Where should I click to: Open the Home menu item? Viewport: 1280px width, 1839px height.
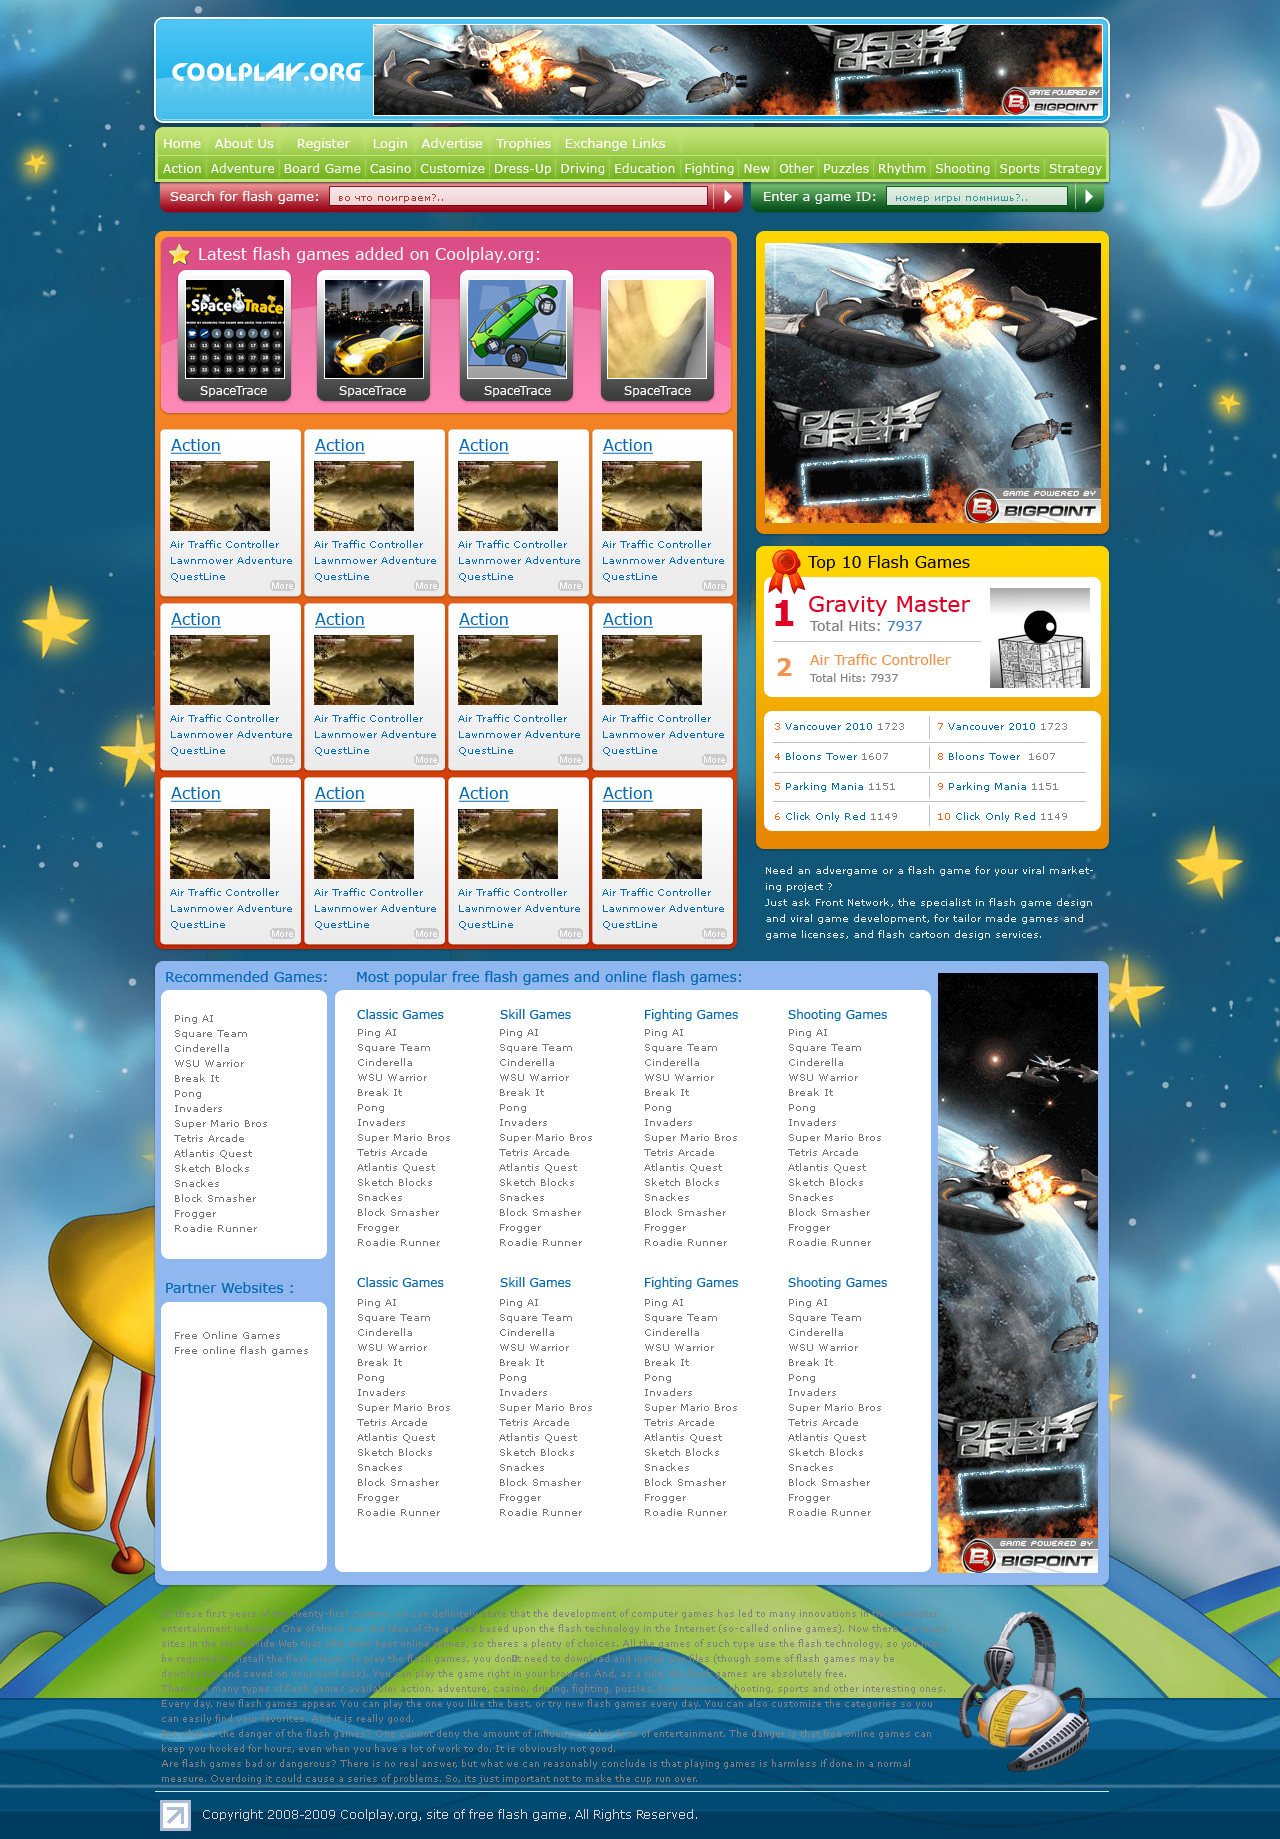tap(182, 144)
